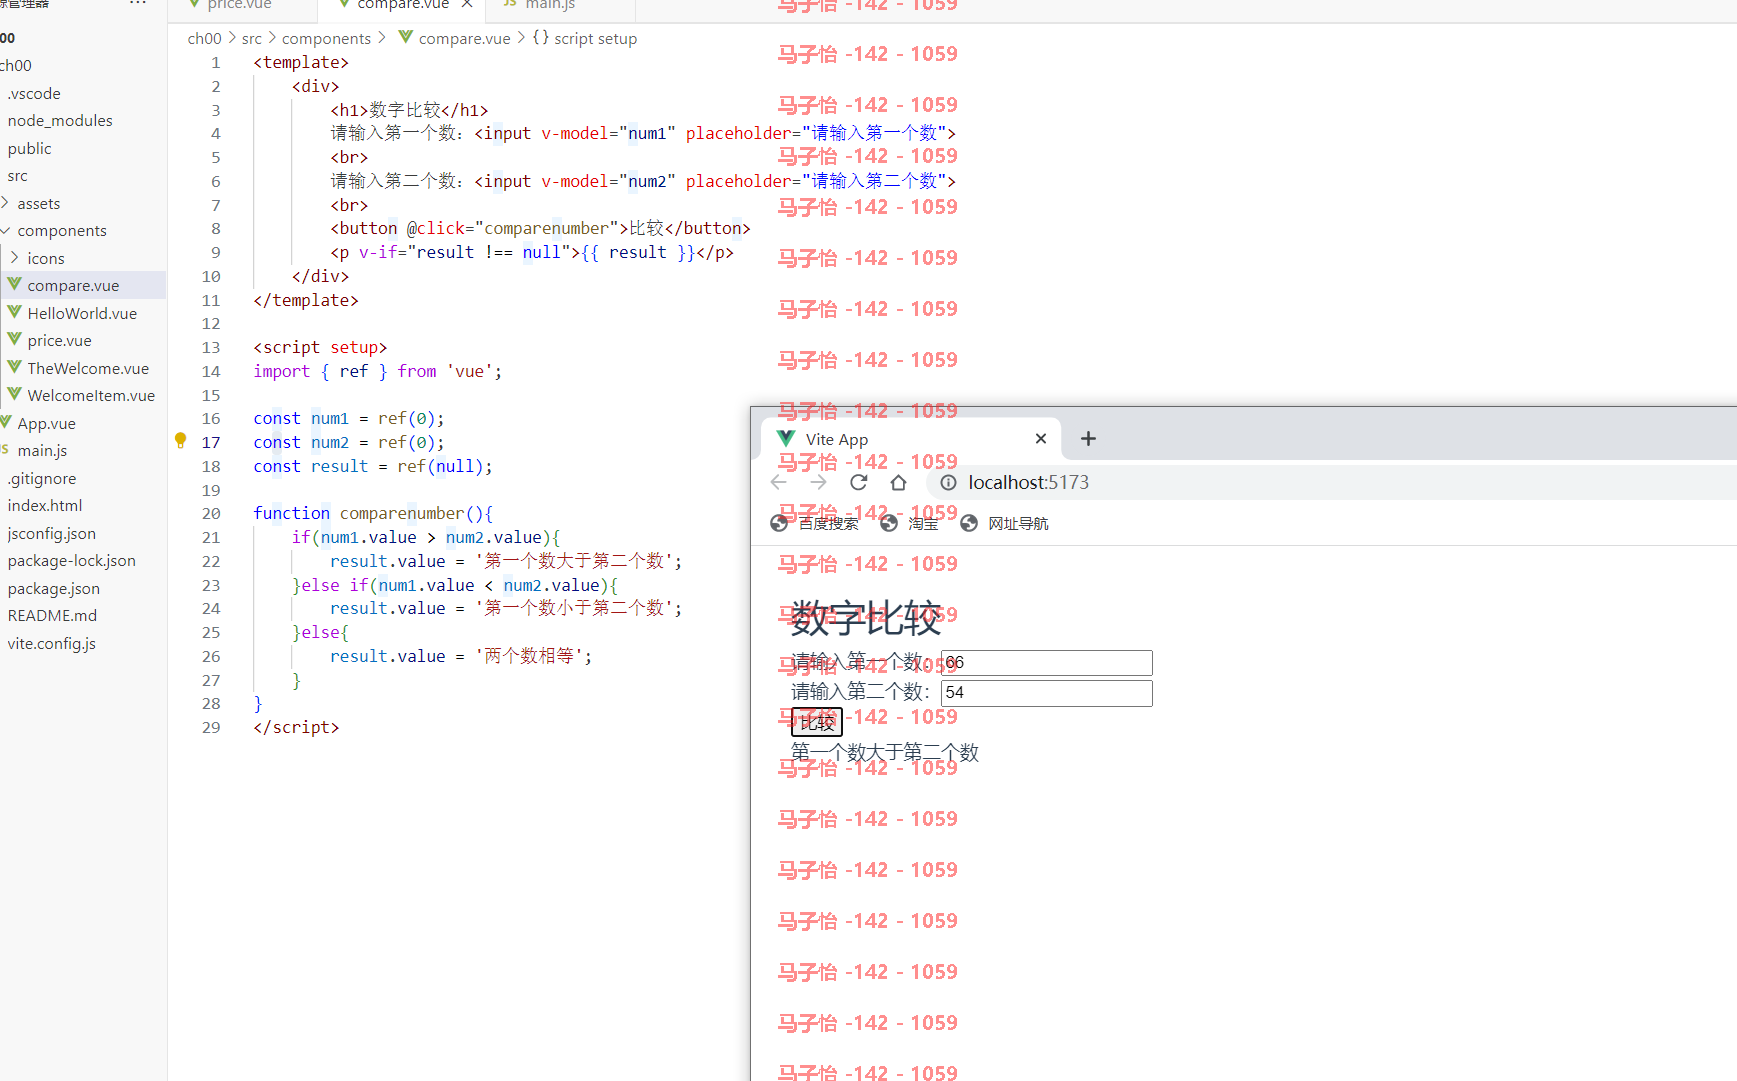Collapse the components folder chevron

click(x=5, y=230)
